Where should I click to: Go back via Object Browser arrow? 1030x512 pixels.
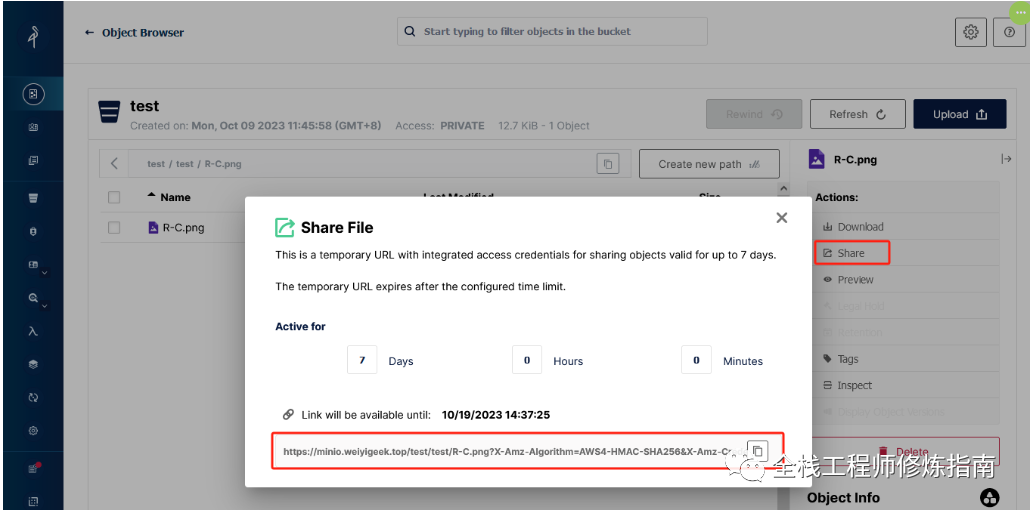click(89, 32)
